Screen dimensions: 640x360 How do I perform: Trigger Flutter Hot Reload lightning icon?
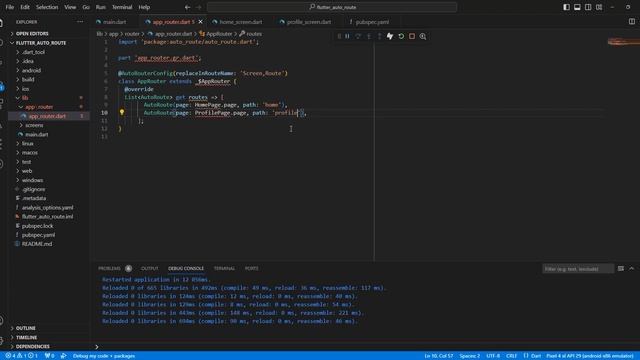[390, 36]
